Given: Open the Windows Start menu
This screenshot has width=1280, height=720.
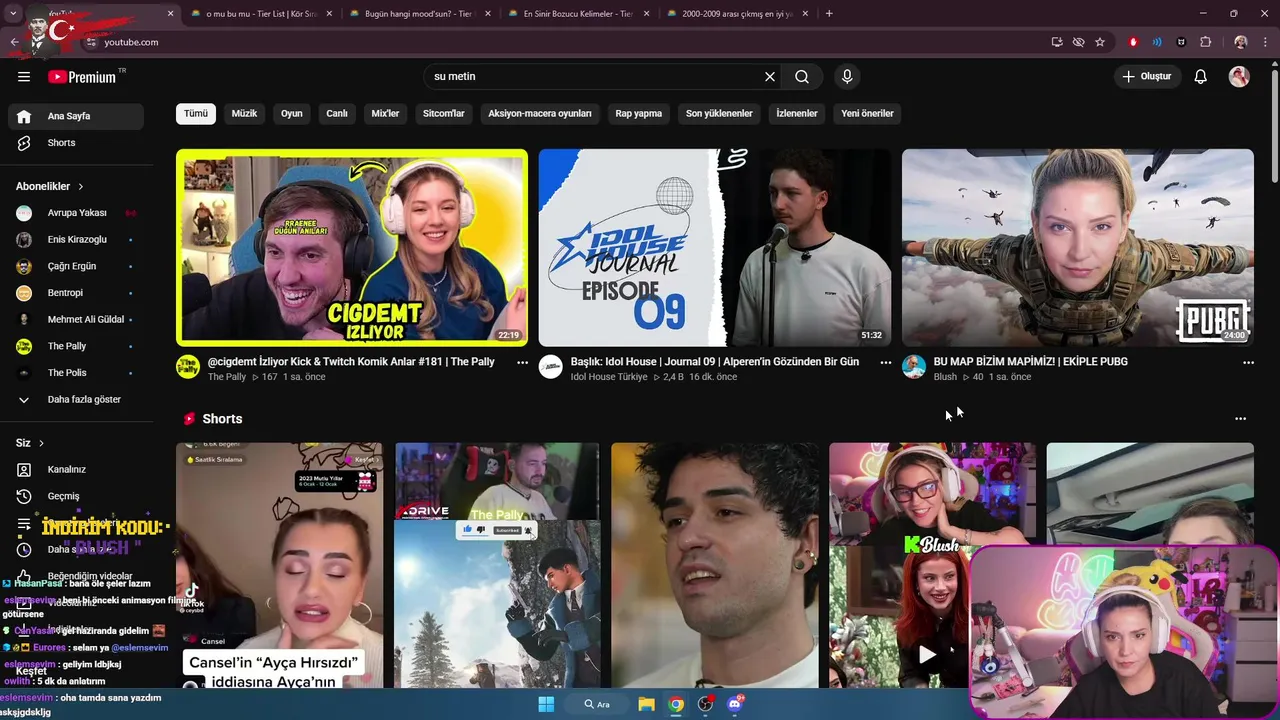Looking at the screenshot, I should (546, 704).
